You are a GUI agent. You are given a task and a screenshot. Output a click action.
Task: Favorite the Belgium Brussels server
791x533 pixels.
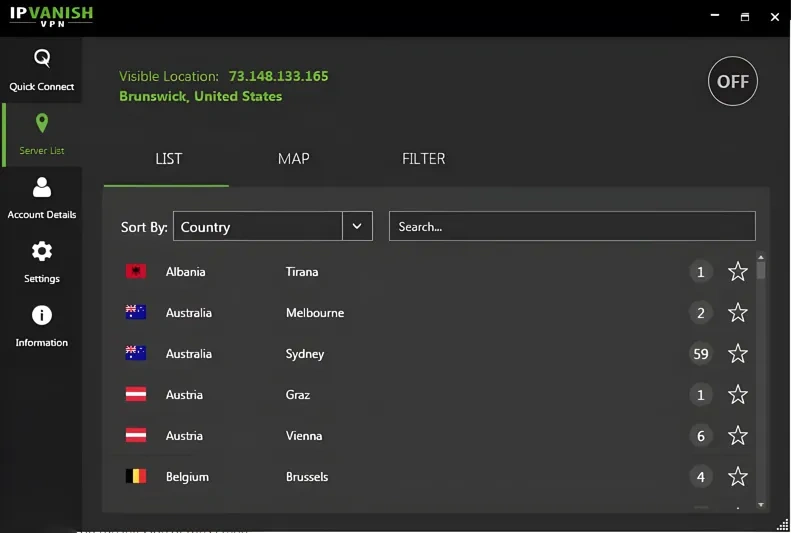coord(738,477)
